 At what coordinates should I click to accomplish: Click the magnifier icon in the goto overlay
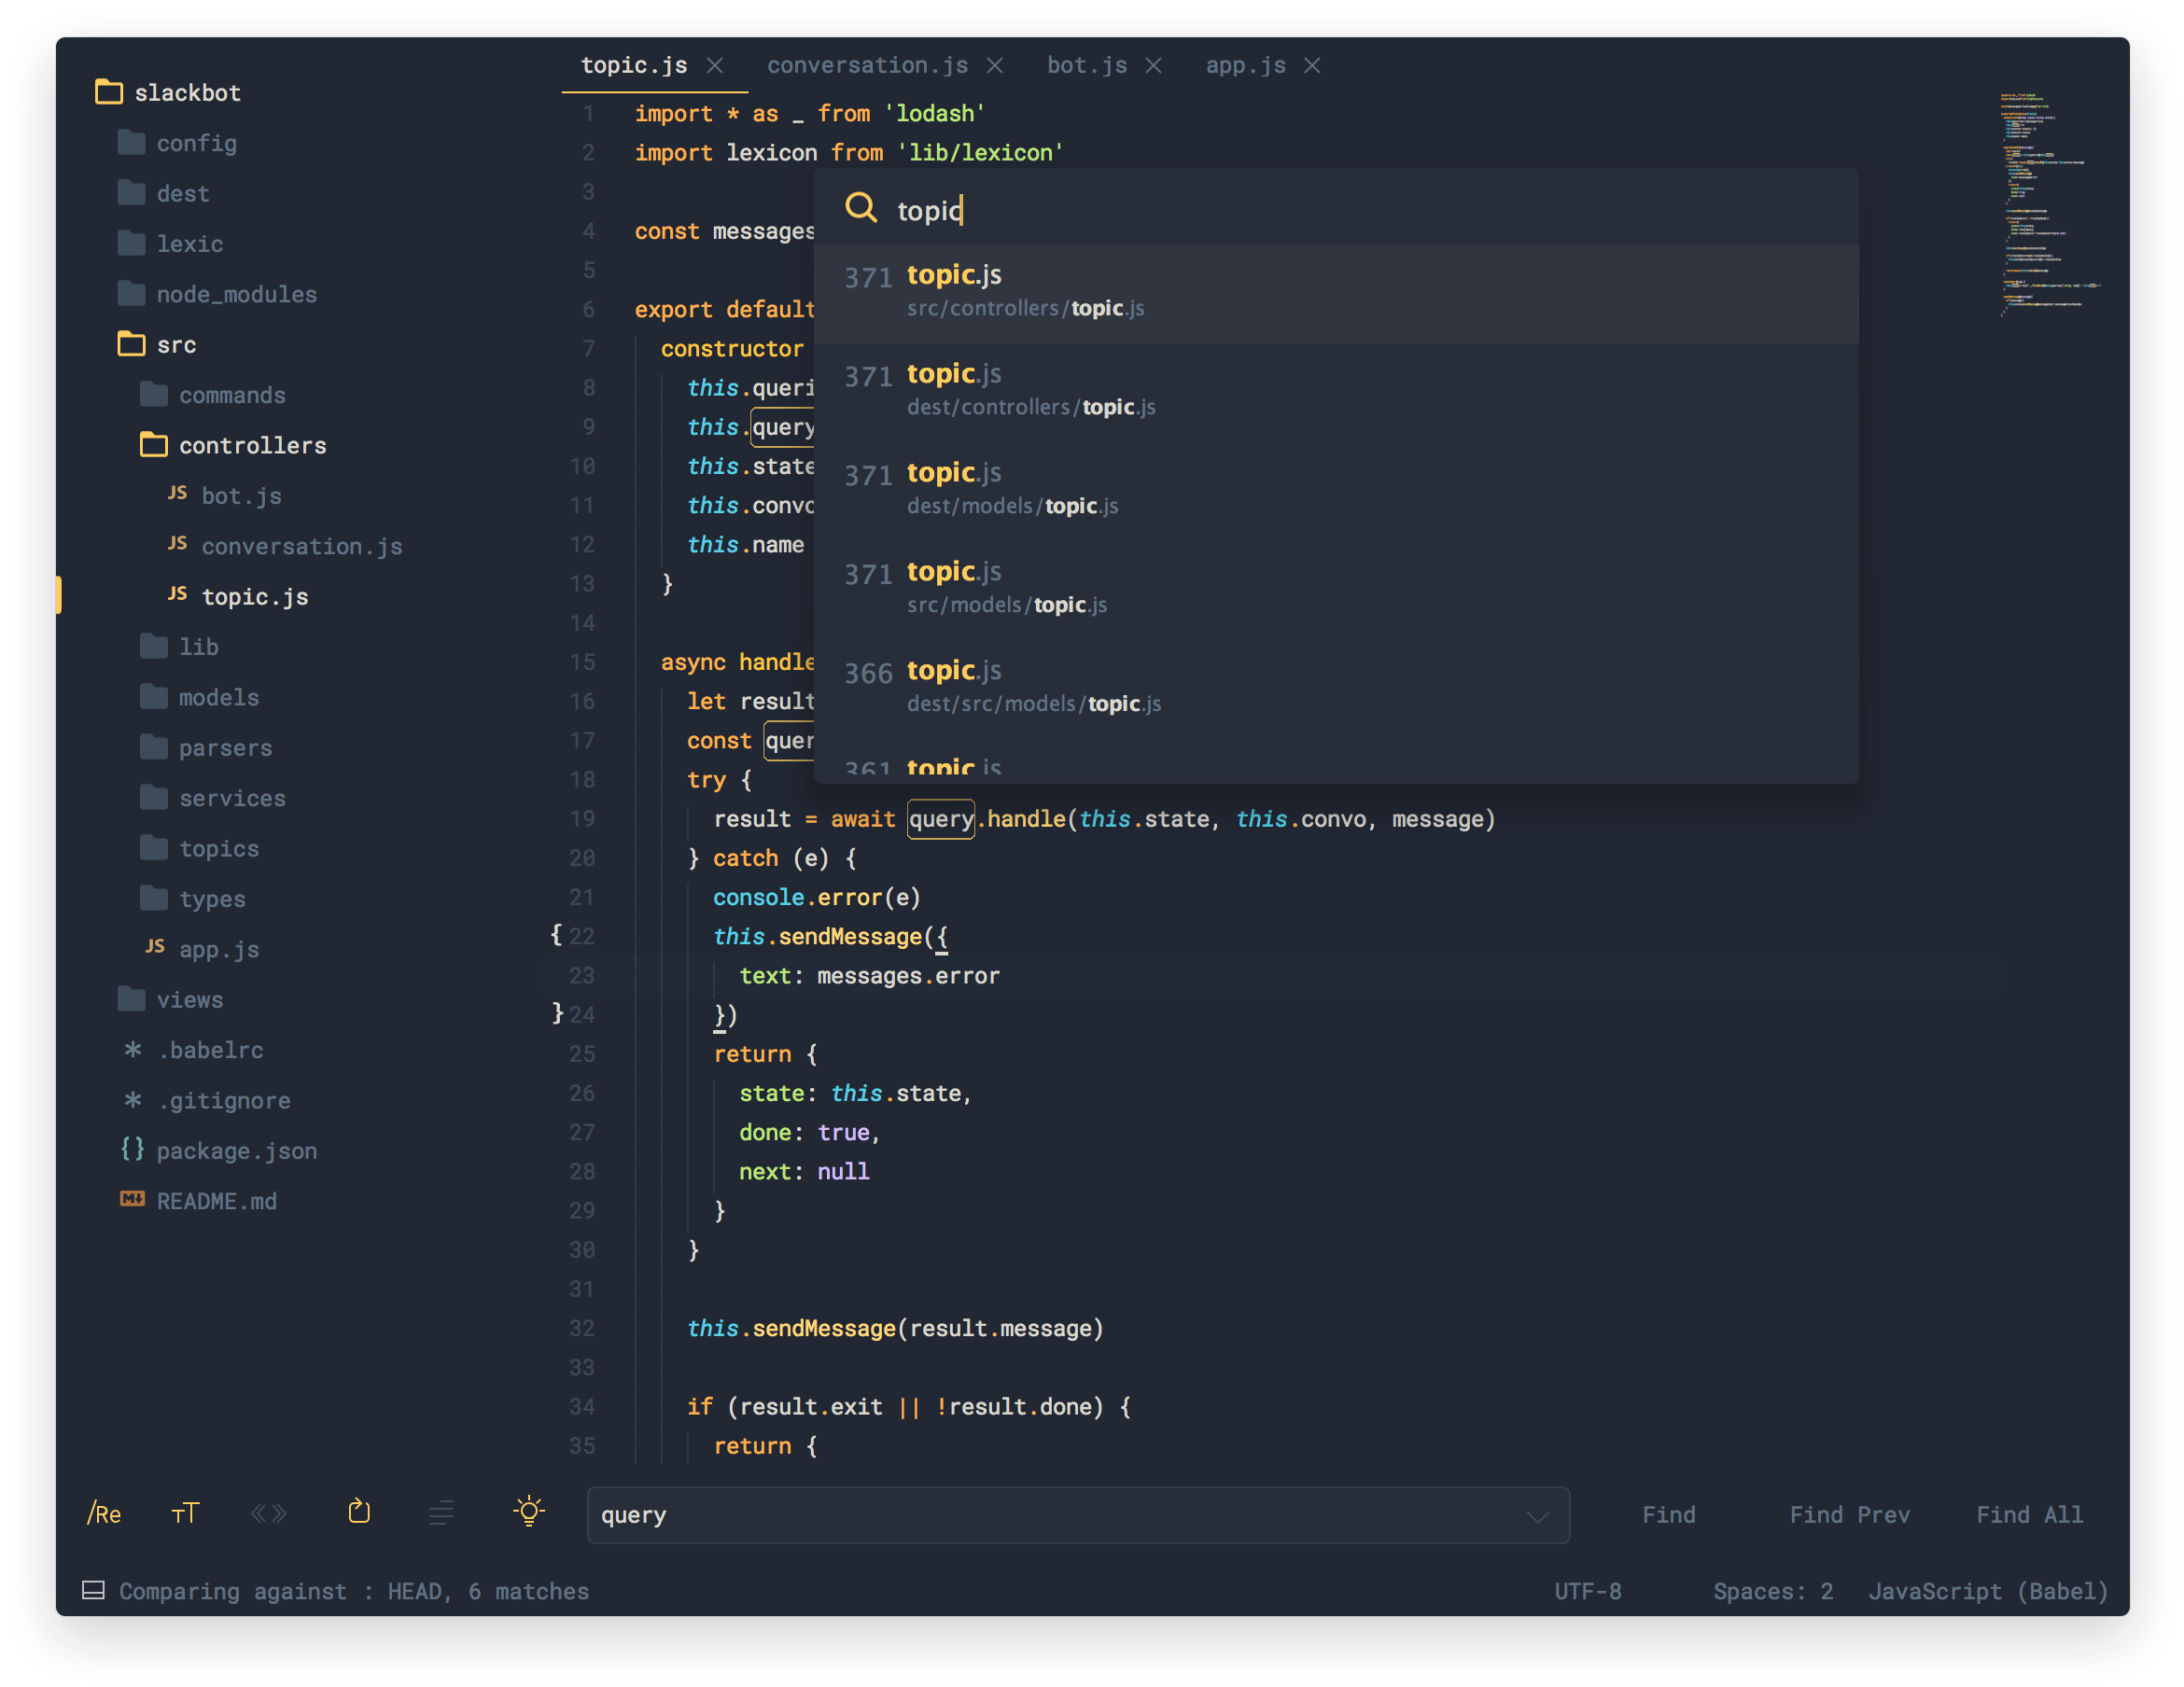(860, 207)
